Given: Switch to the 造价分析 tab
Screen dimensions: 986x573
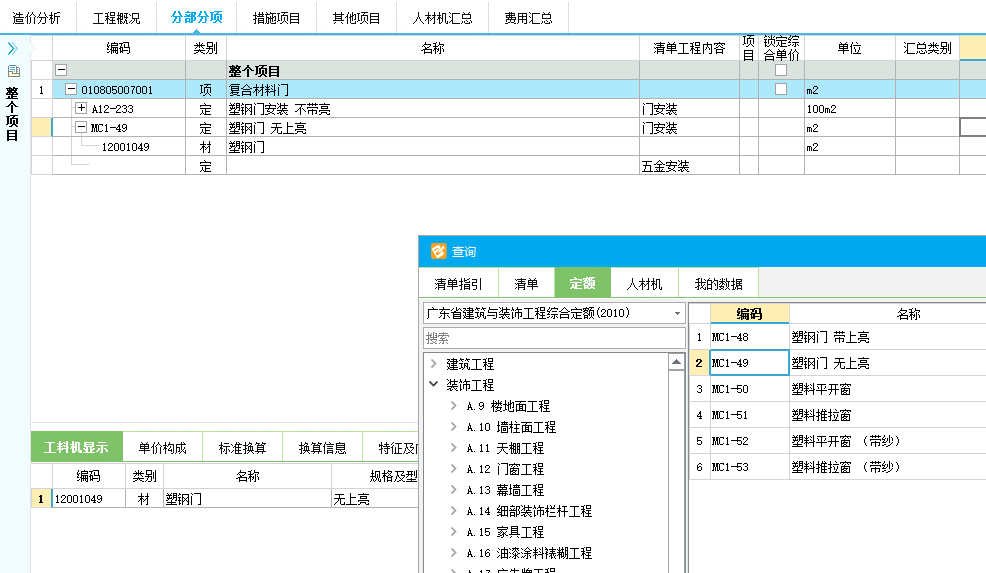Looking at the screenshot, I should [x=36, y=18].
